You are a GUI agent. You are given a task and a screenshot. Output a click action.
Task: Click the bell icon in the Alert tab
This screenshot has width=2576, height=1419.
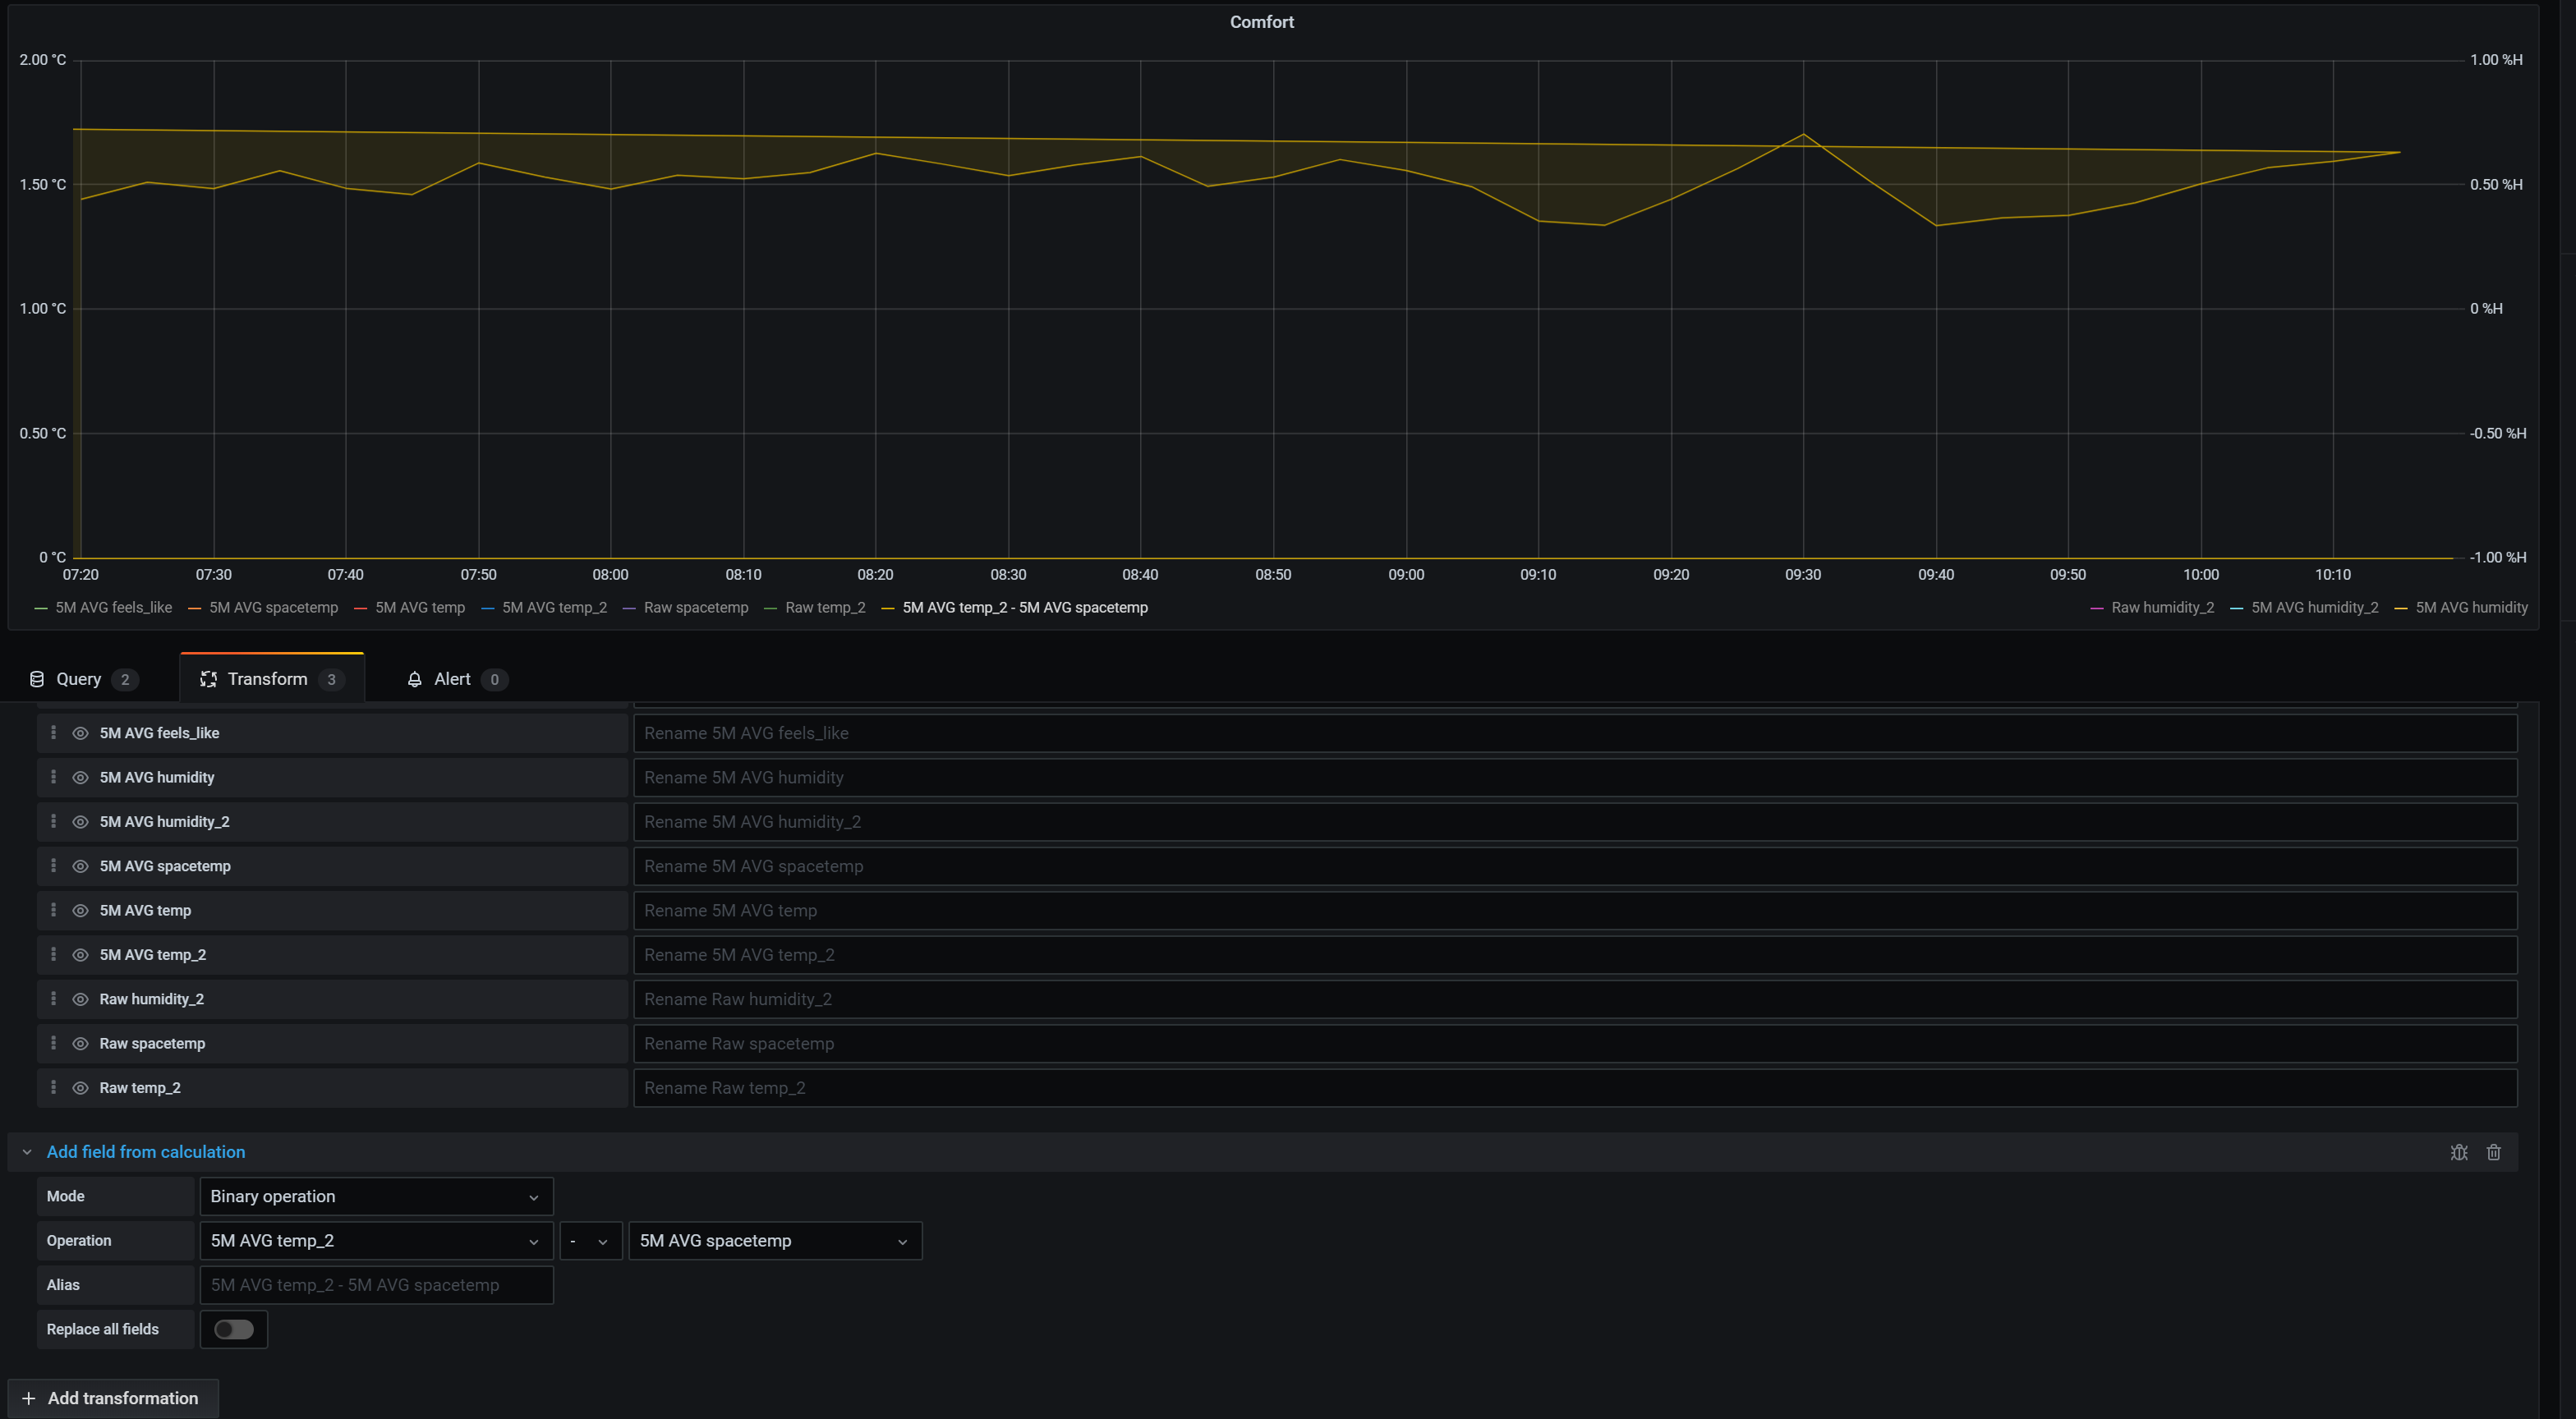(x=415, y=678)
